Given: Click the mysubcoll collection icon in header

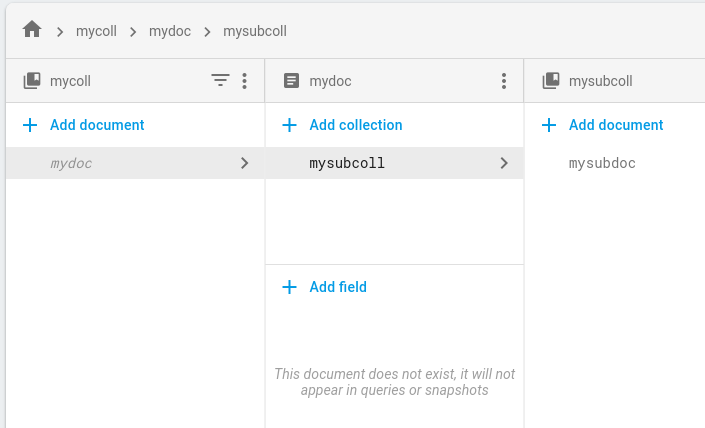Looking at the screenshot, I should 551,81.
